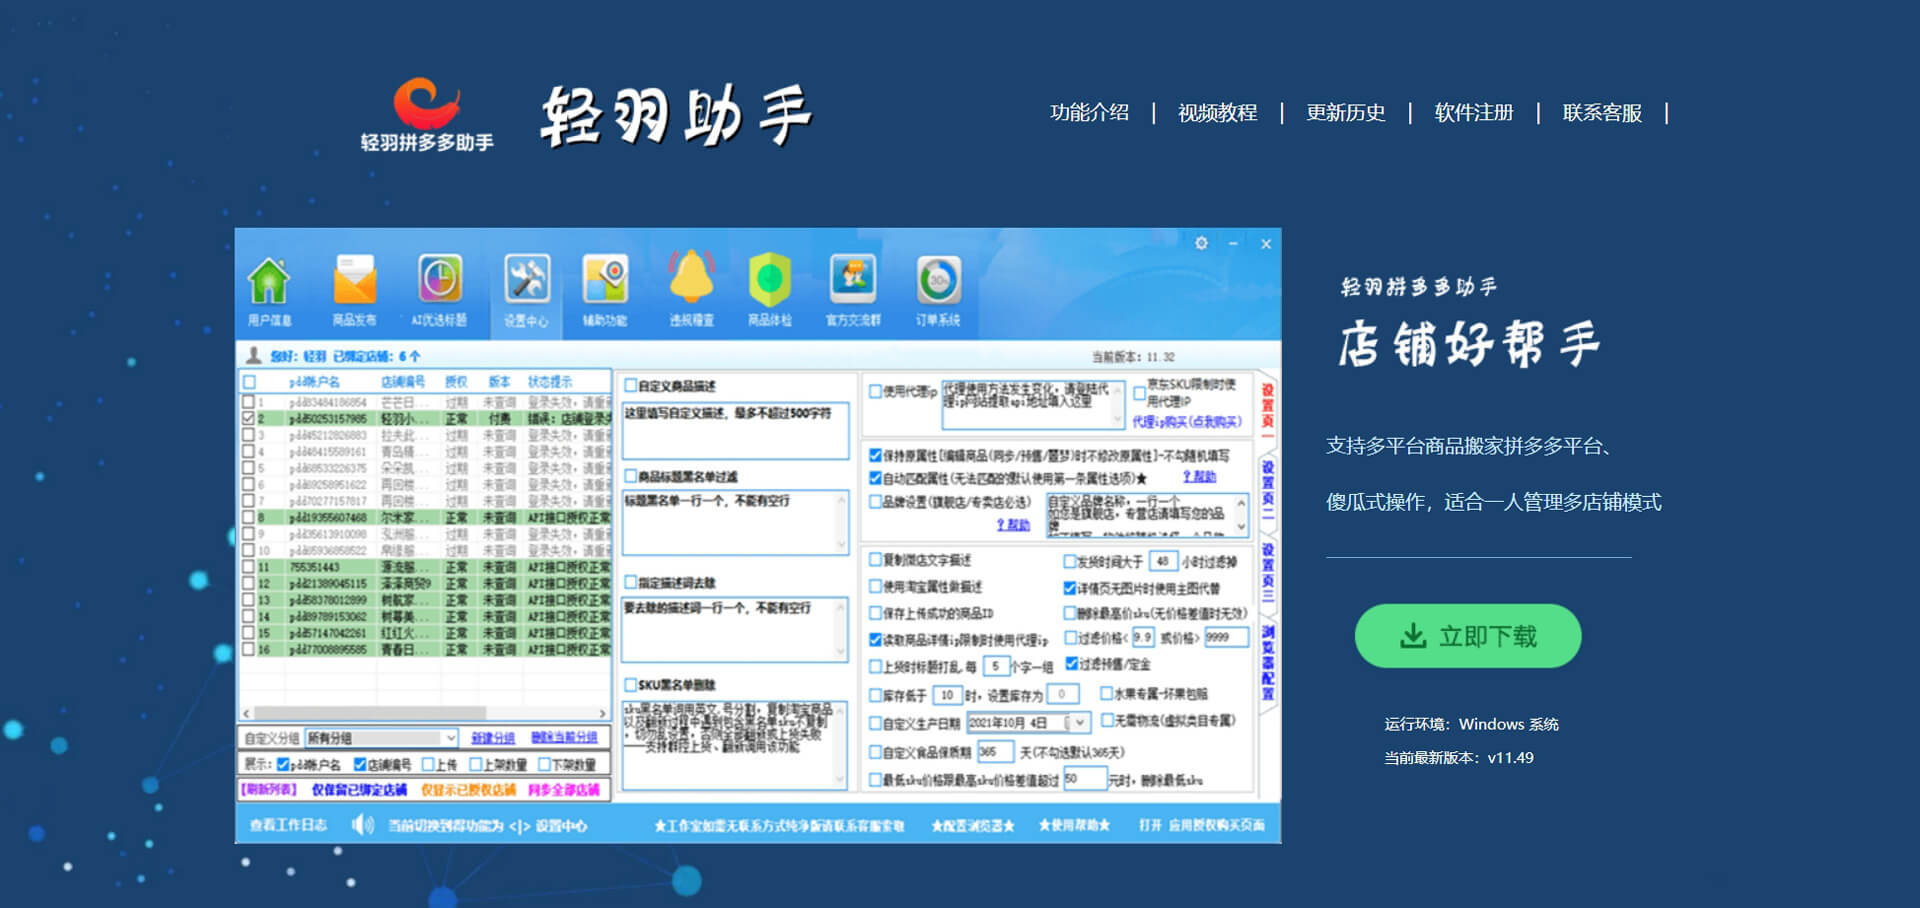Click the 轻羽拼多多助手 logo
The image size is (1920, 908).
pyautogui.click(x=427, y=114)
